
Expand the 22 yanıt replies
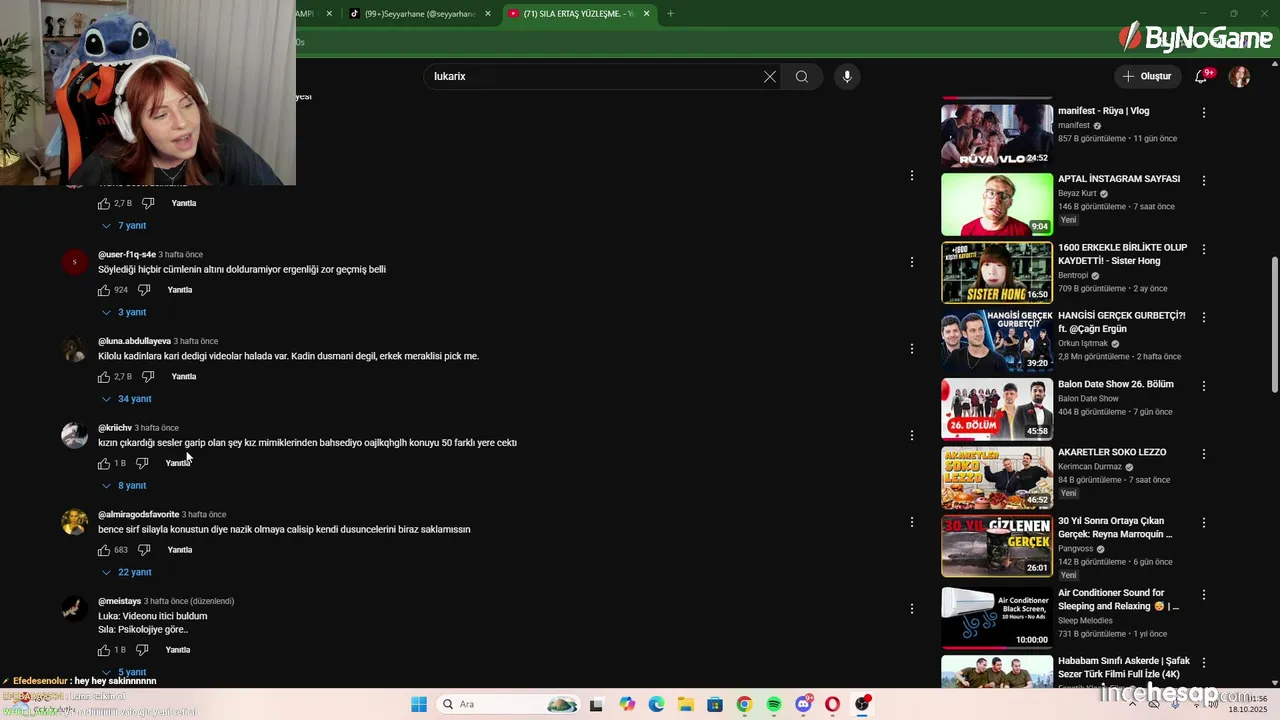[x=127, y=572]
